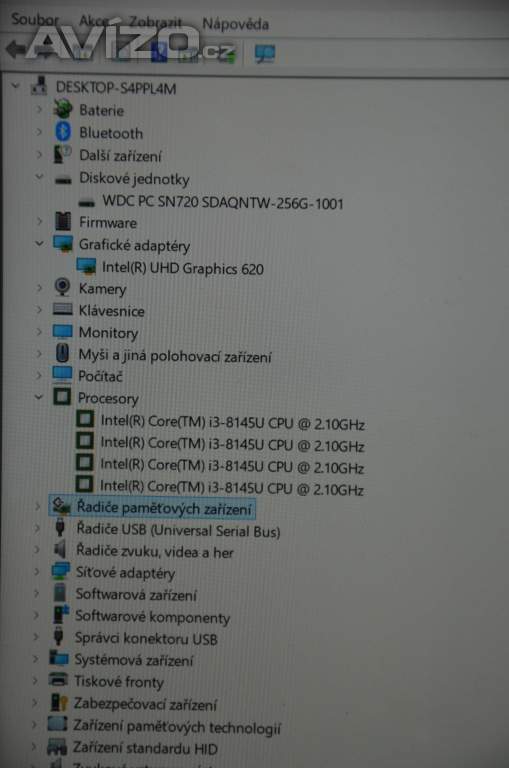Expand the Monitory node
Viewport: 509px width, 768px height.
[39, 332]
